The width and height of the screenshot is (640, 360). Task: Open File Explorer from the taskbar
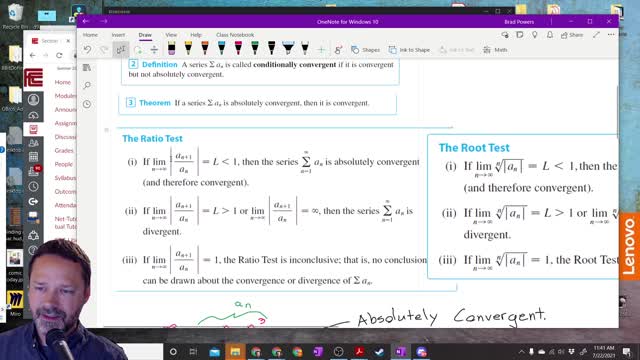point(235,351)
